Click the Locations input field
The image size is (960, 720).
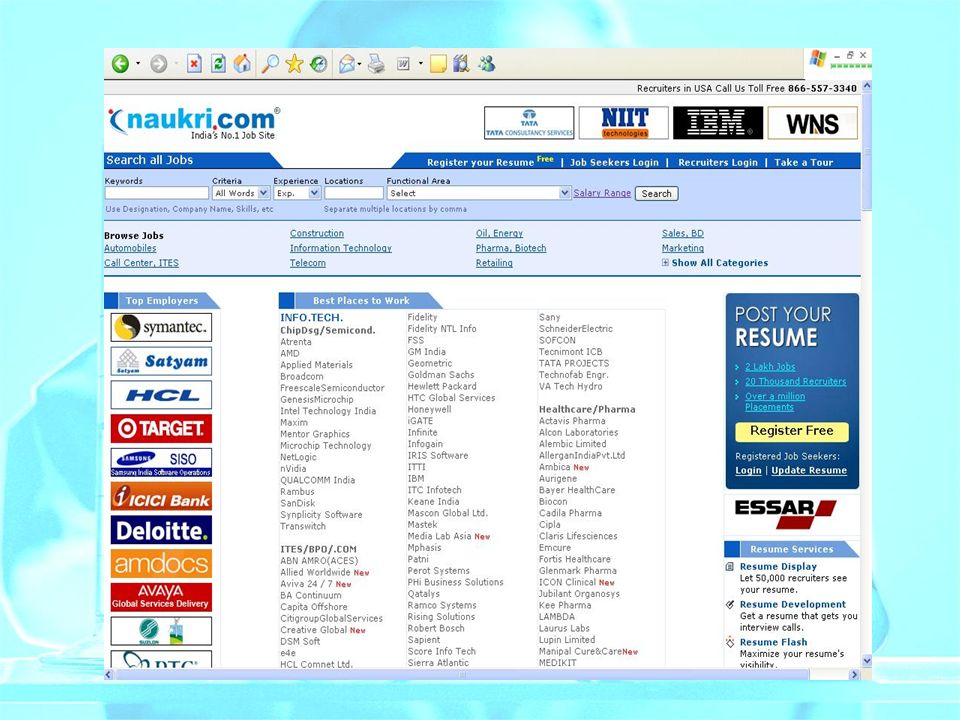pos(354,193)
